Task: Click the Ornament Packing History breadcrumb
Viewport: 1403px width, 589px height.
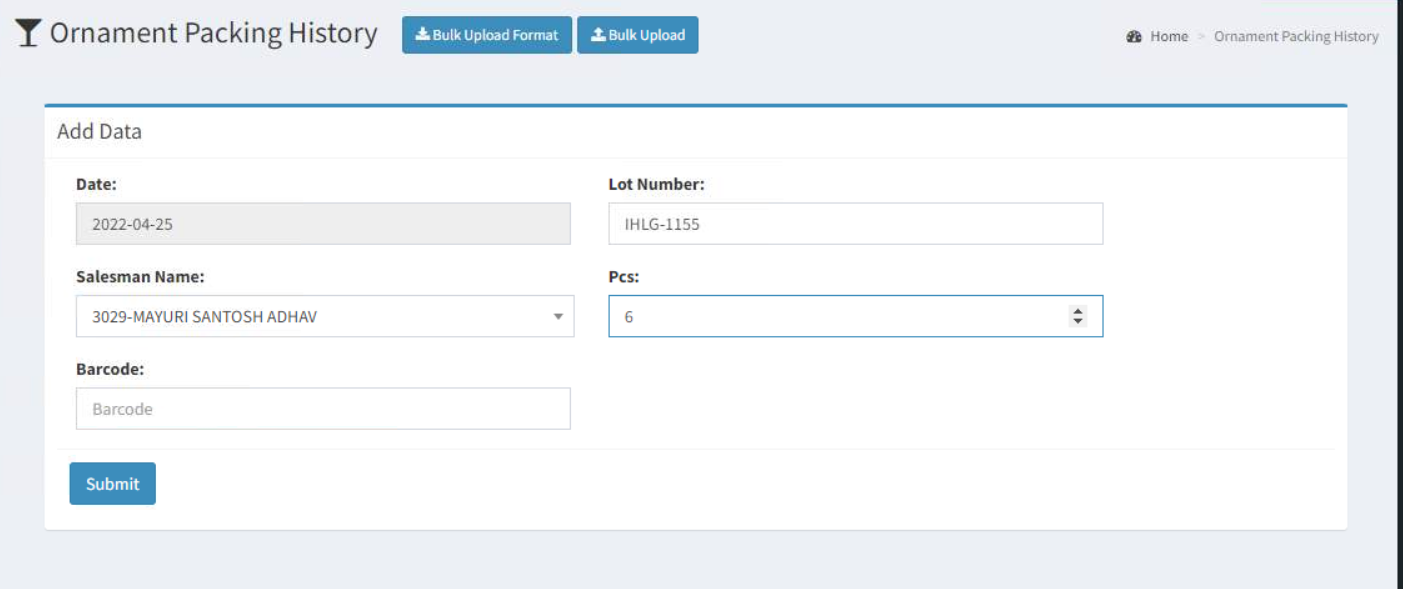Action: pyautogui.click(x=1296, y=36)
